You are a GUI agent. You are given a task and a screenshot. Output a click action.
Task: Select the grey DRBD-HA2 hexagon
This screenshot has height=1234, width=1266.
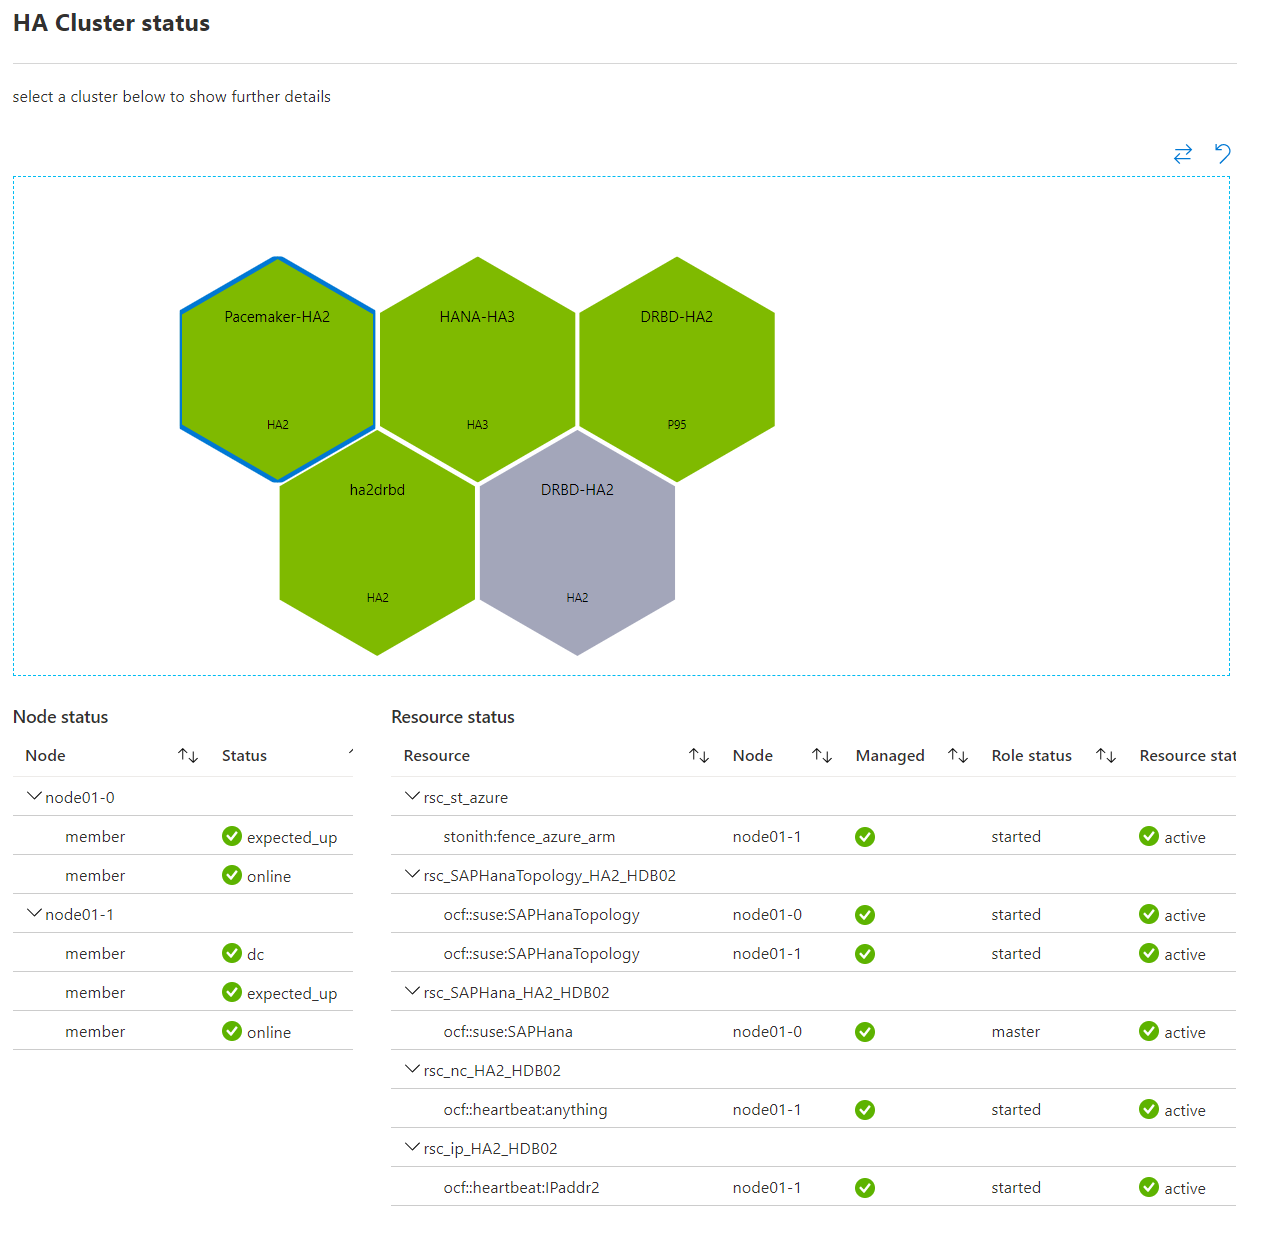tap(578, 543)
